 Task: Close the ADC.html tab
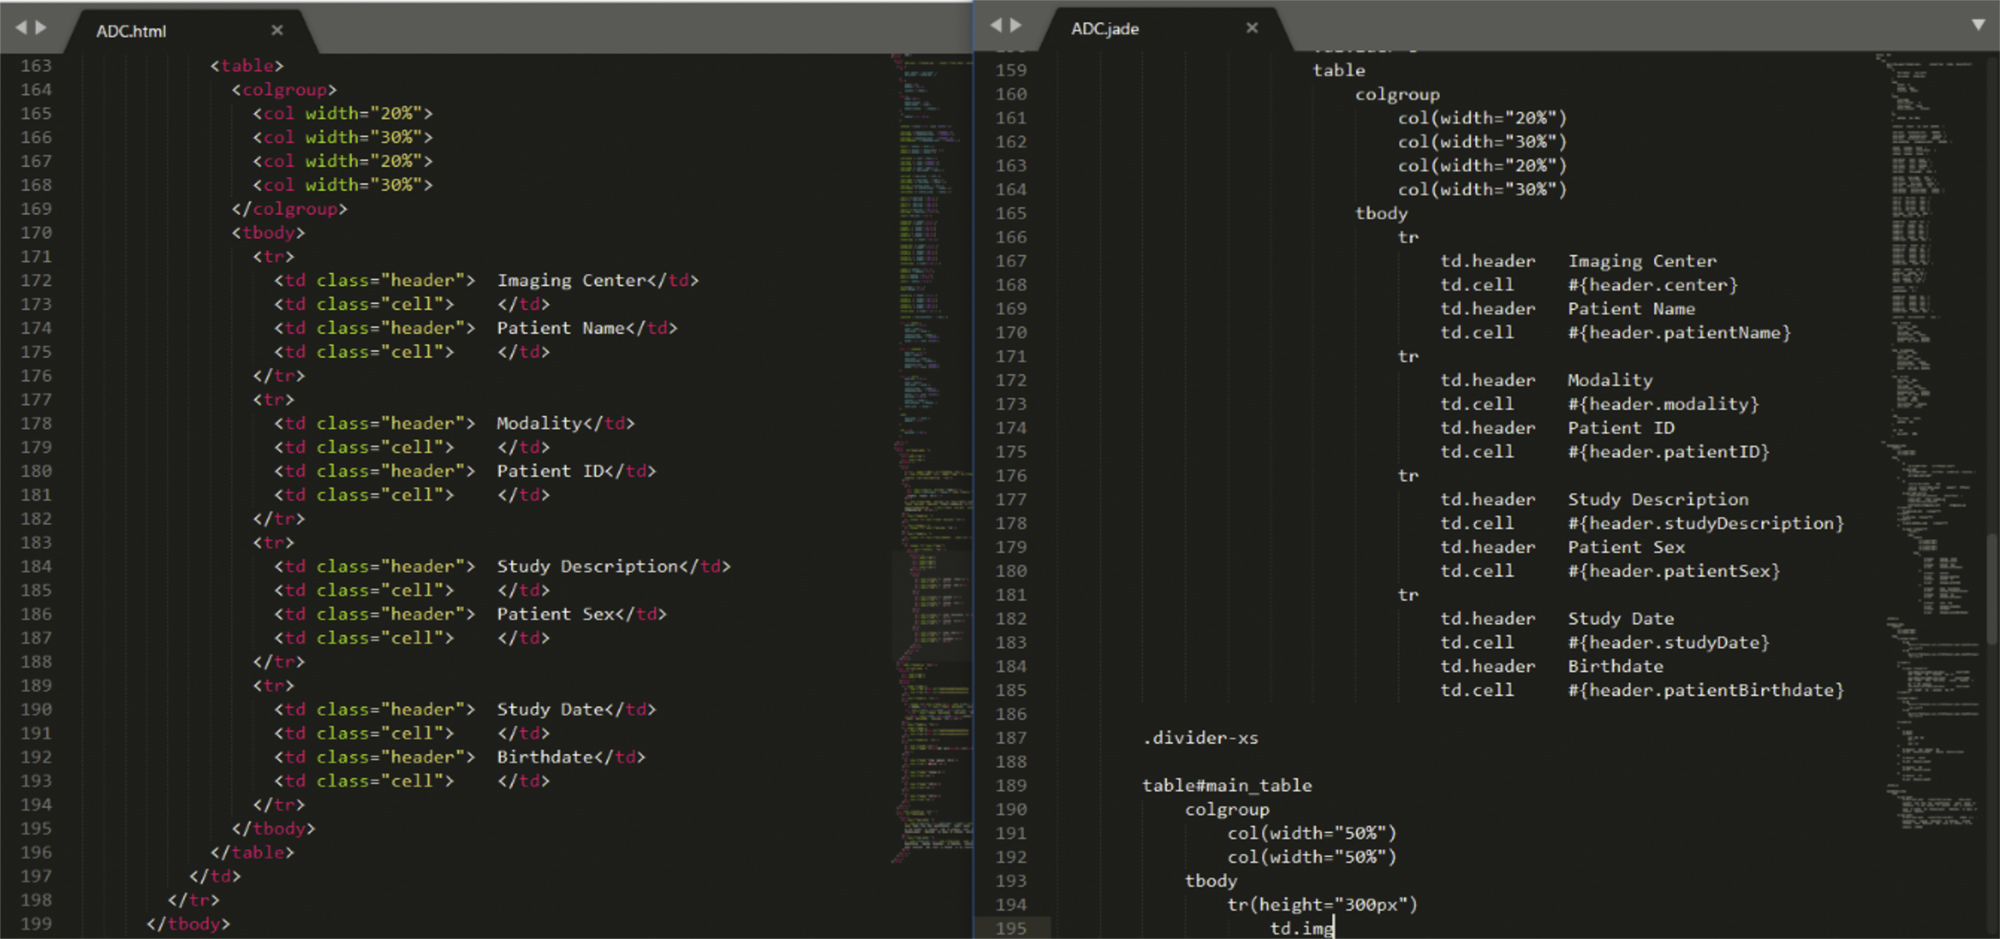tap(277, 30)
